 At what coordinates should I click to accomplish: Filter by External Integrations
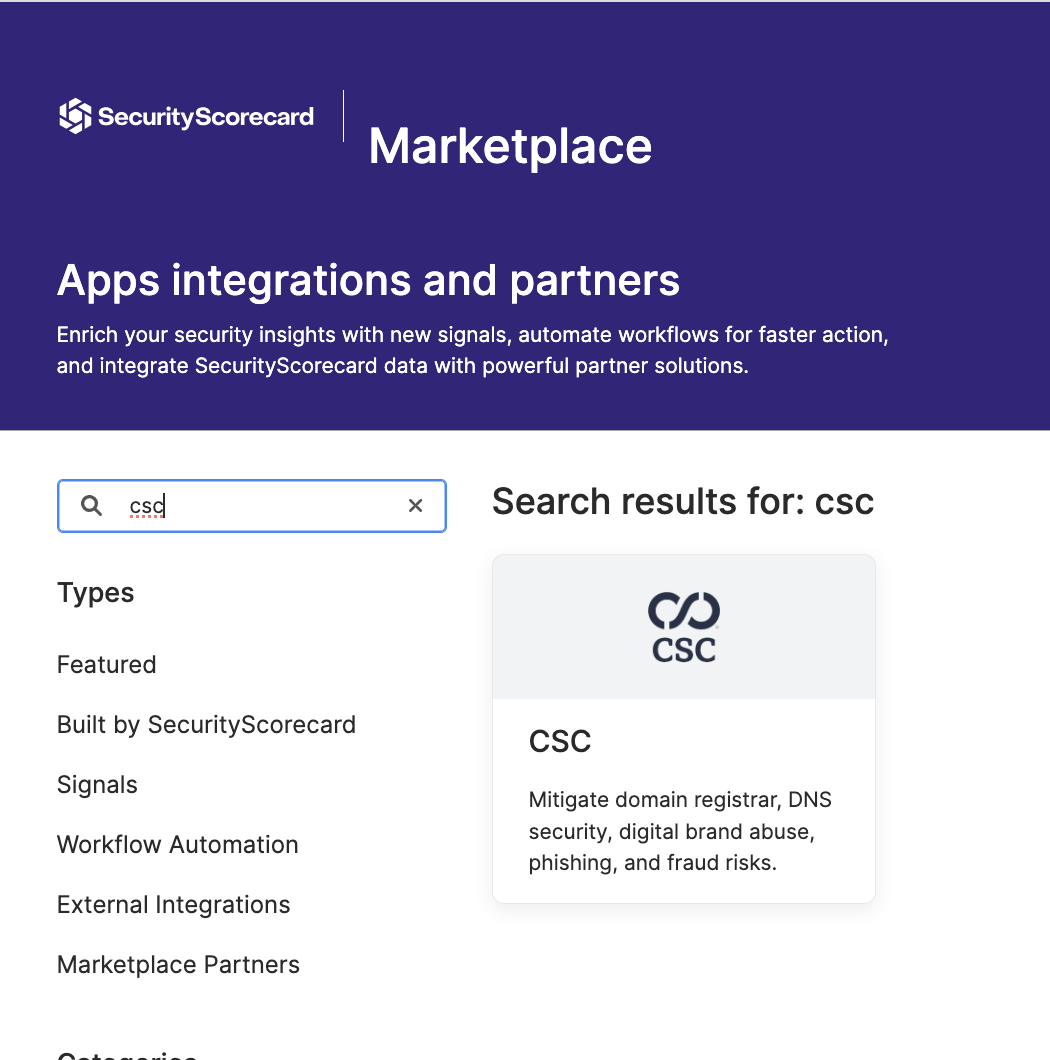click(173, 904)
